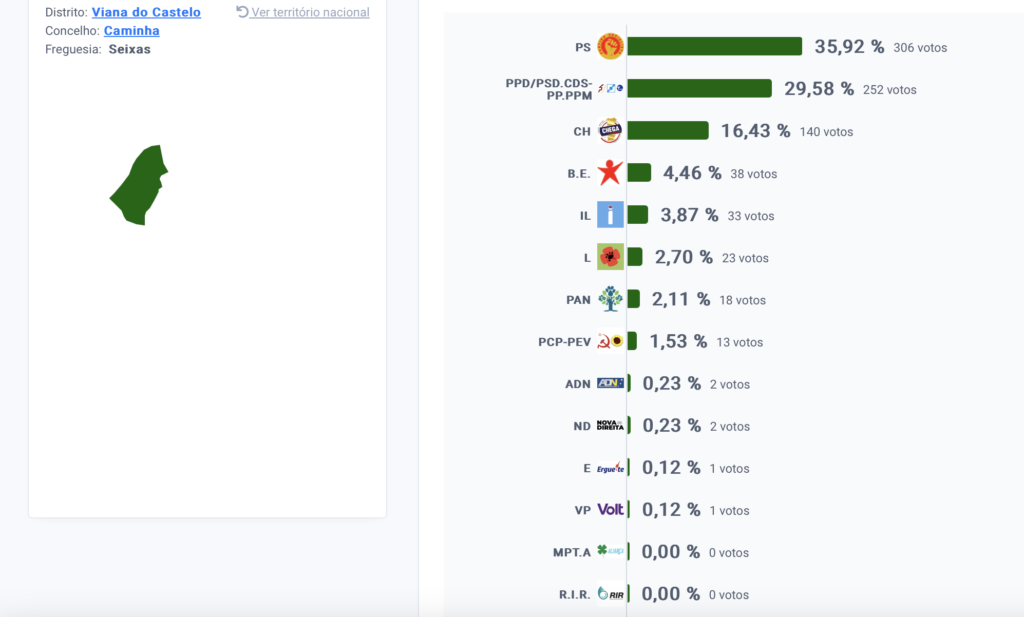The image size is (1024, 617).
Task: Select the Volt party logo
Action: 611,509
